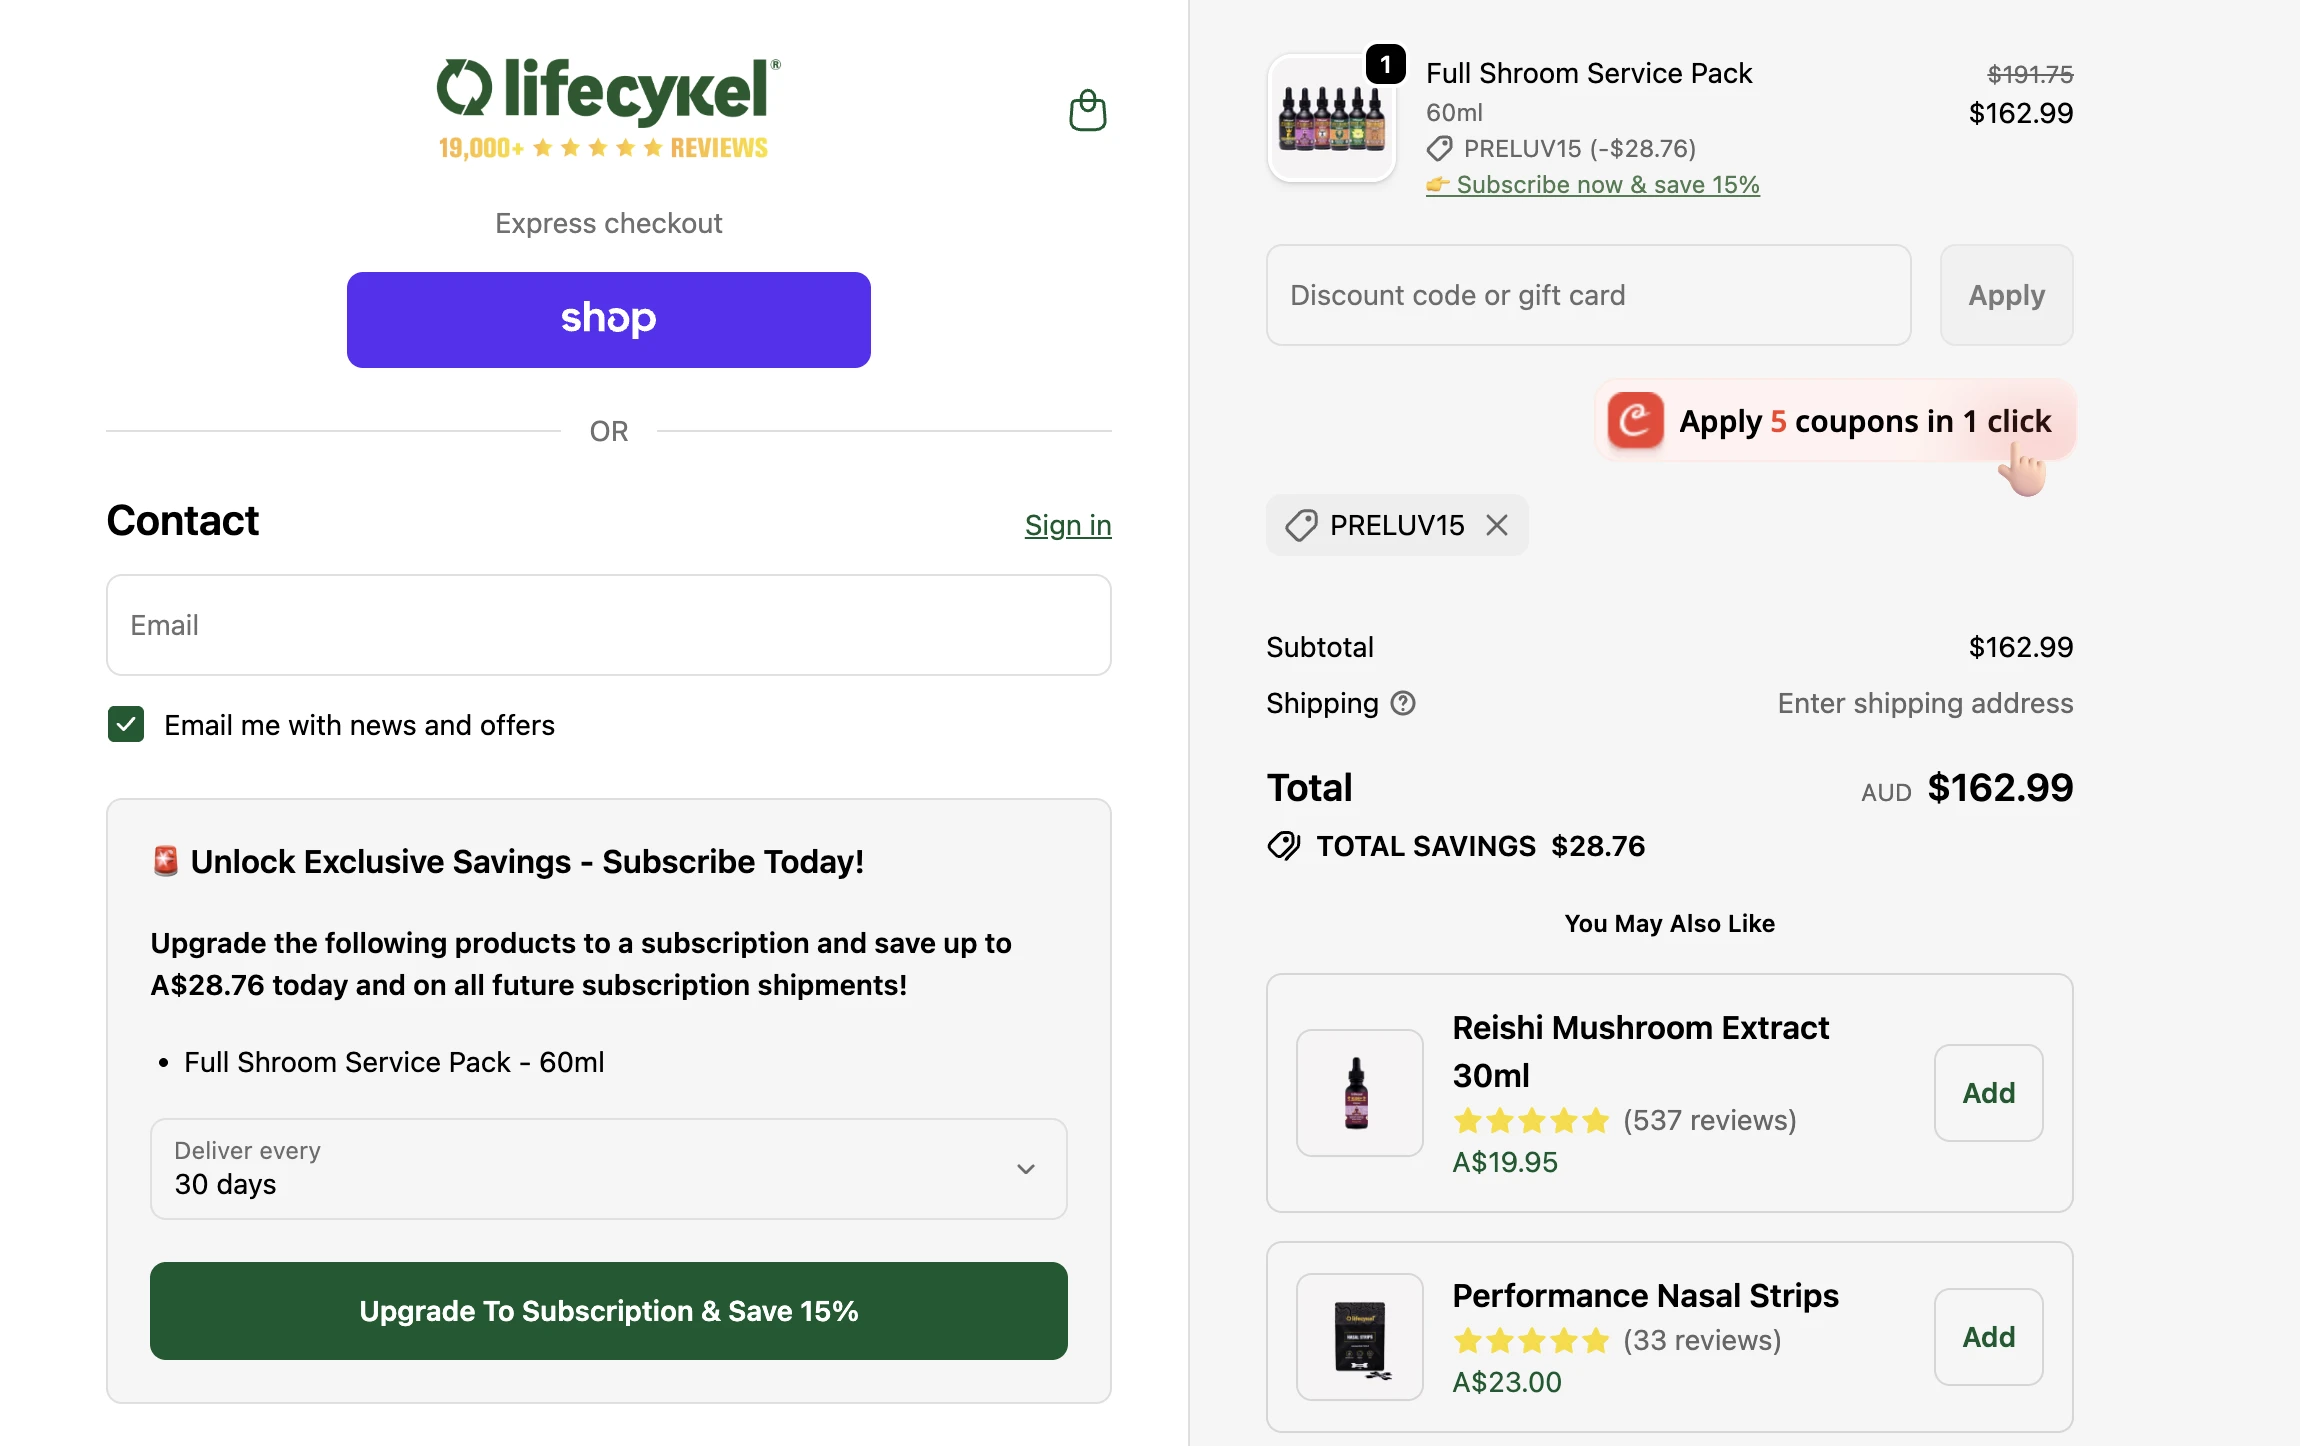Click Upgrade To Subscription & Save 15%
Screen dimensions: 2300x1446
click(608, 1310)
